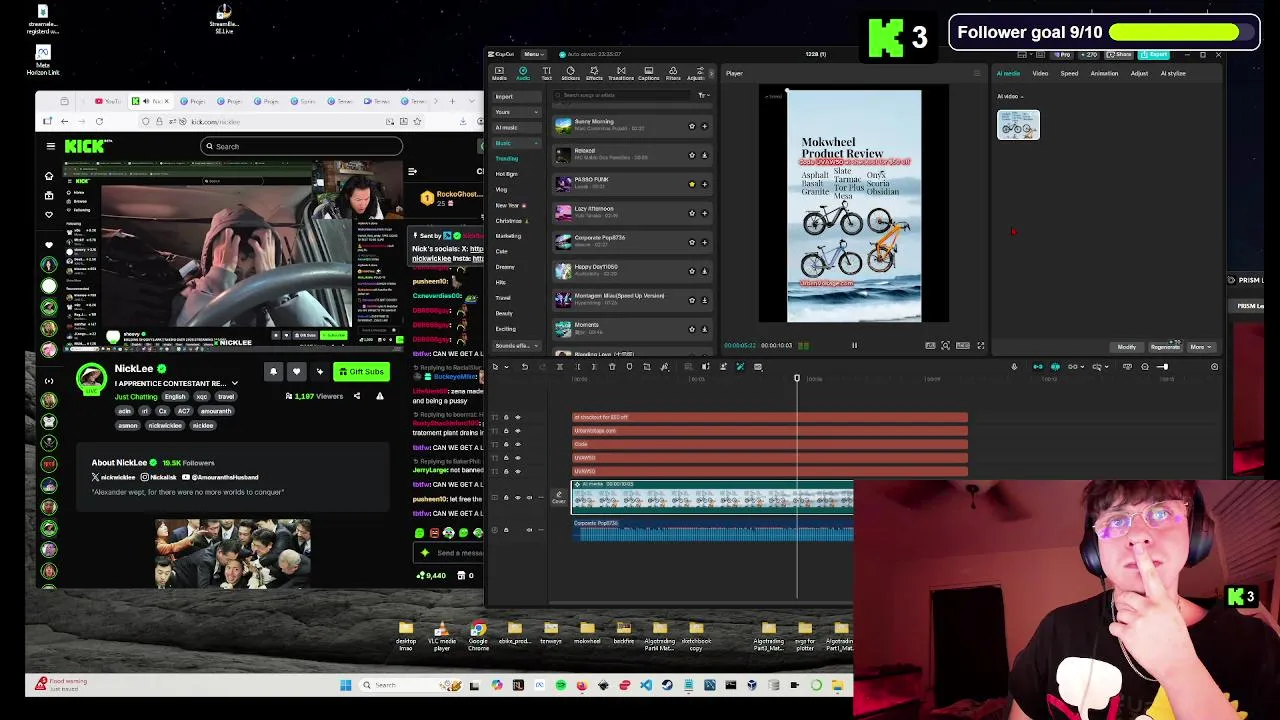Expand NickLee stream title chevron

pyautogui.click(x=235, y=383)
